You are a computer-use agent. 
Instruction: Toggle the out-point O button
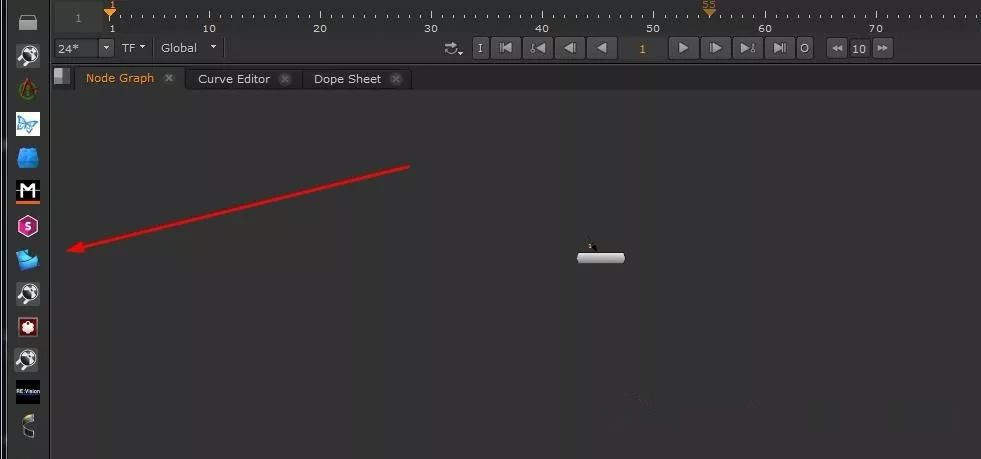(805, 48)
